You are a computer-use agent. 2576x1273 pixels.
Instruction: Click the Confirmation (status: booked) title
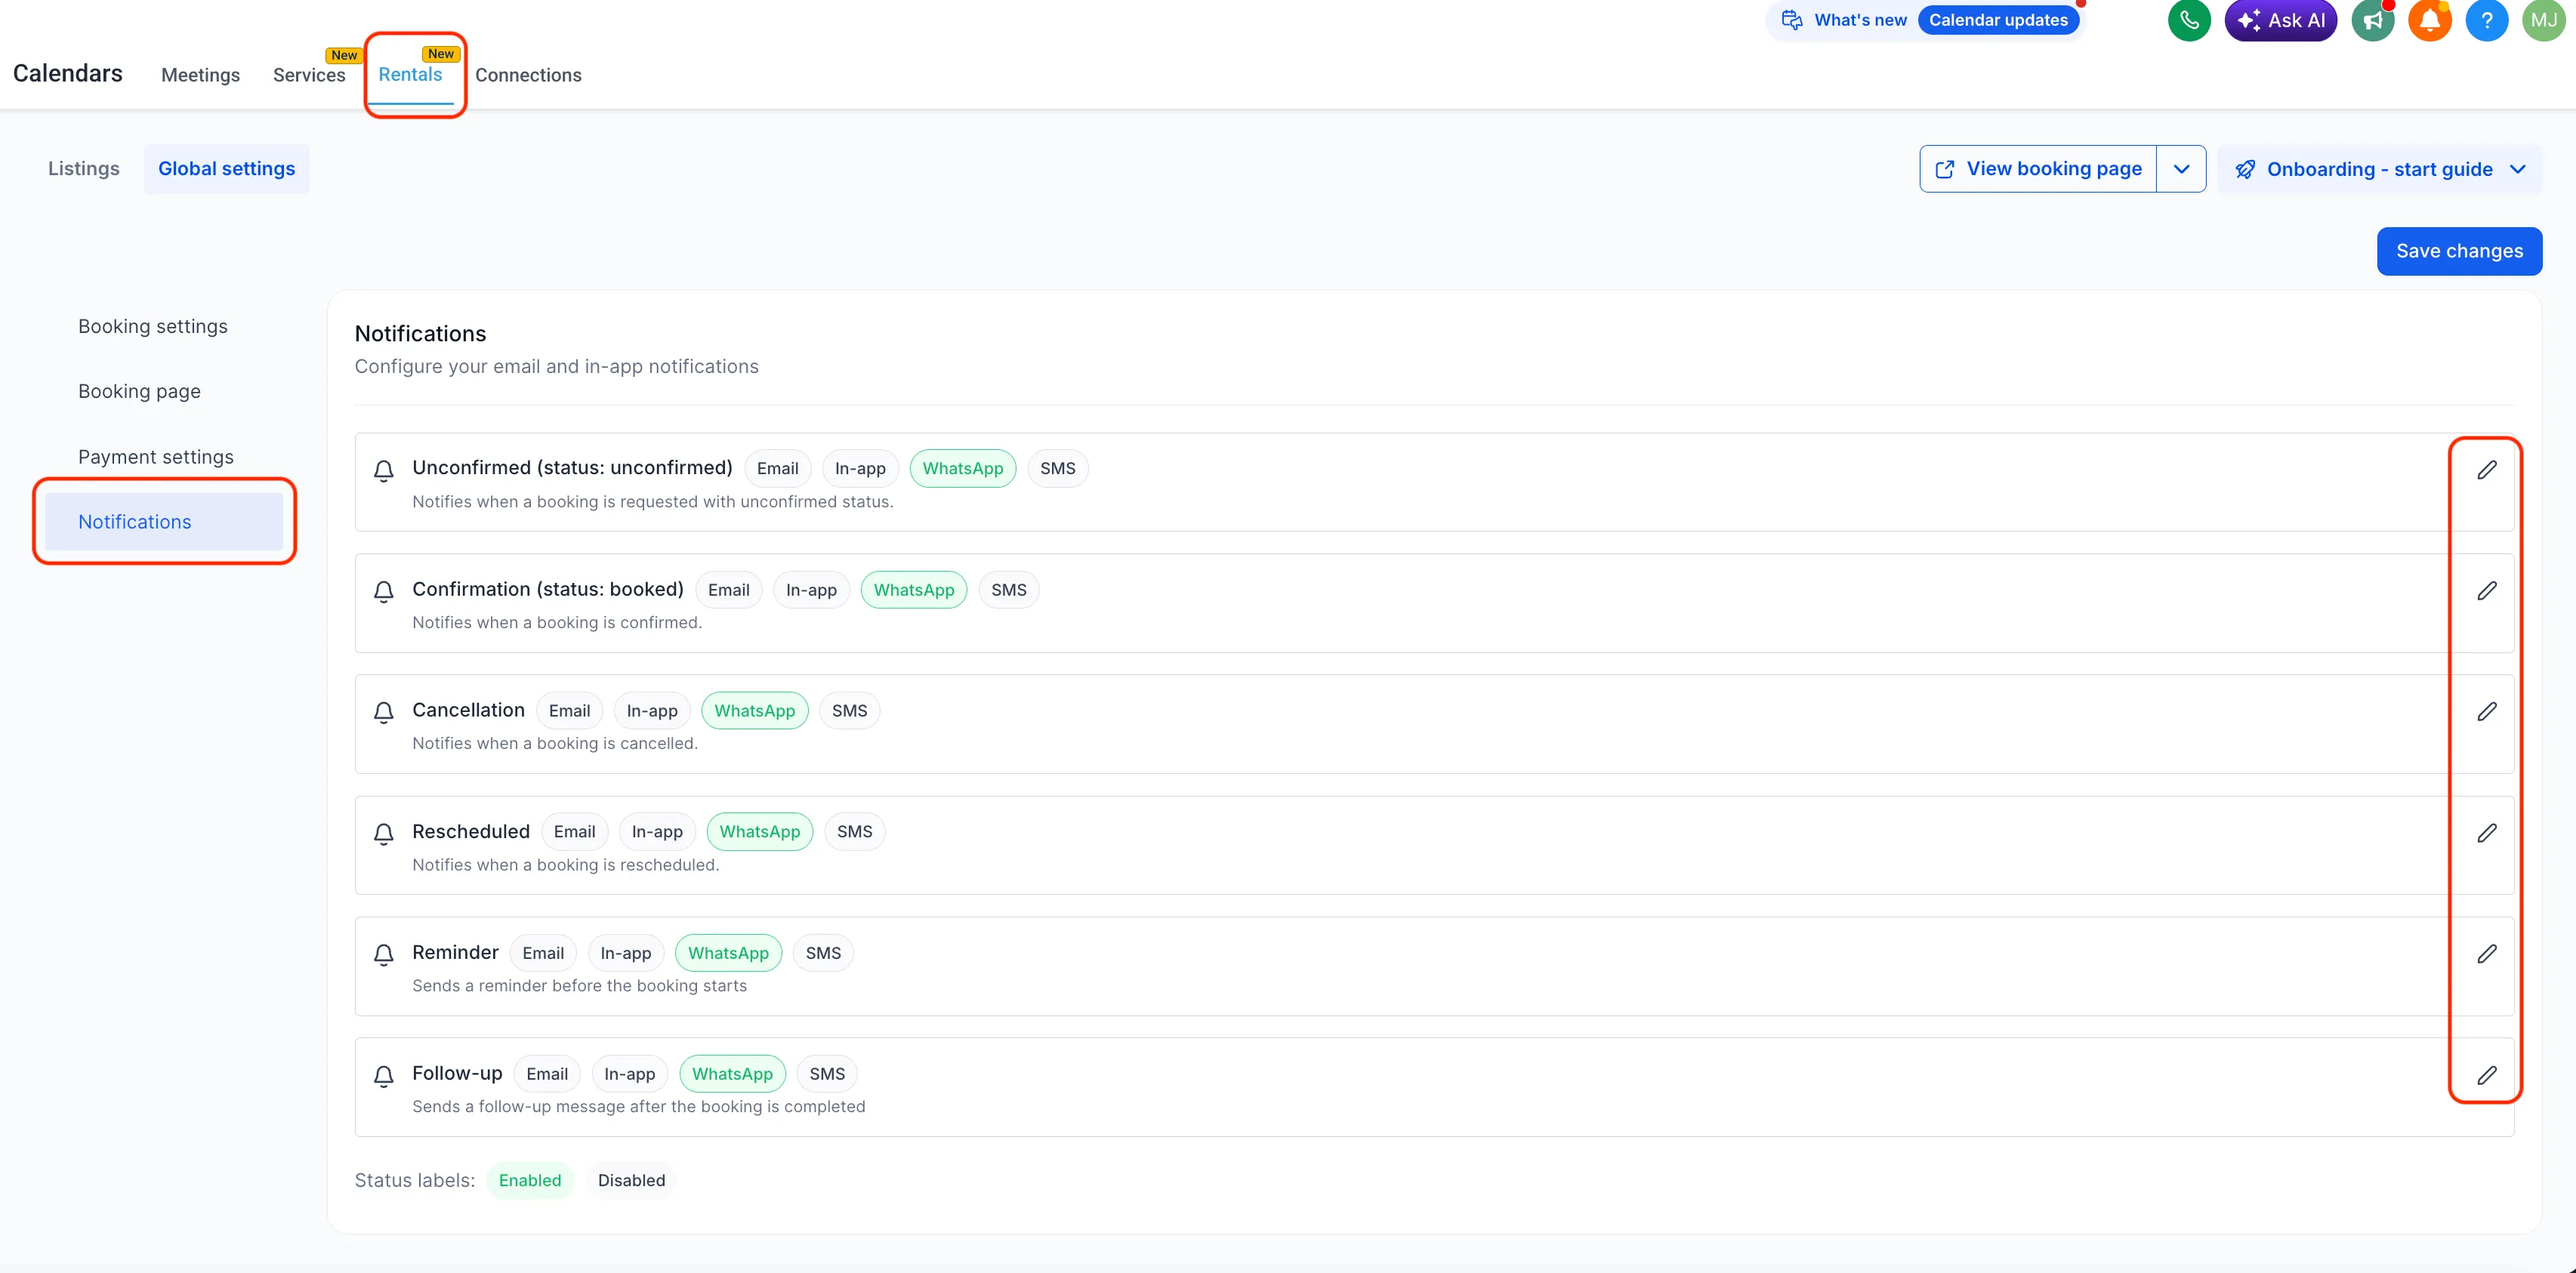coord(548,589)
